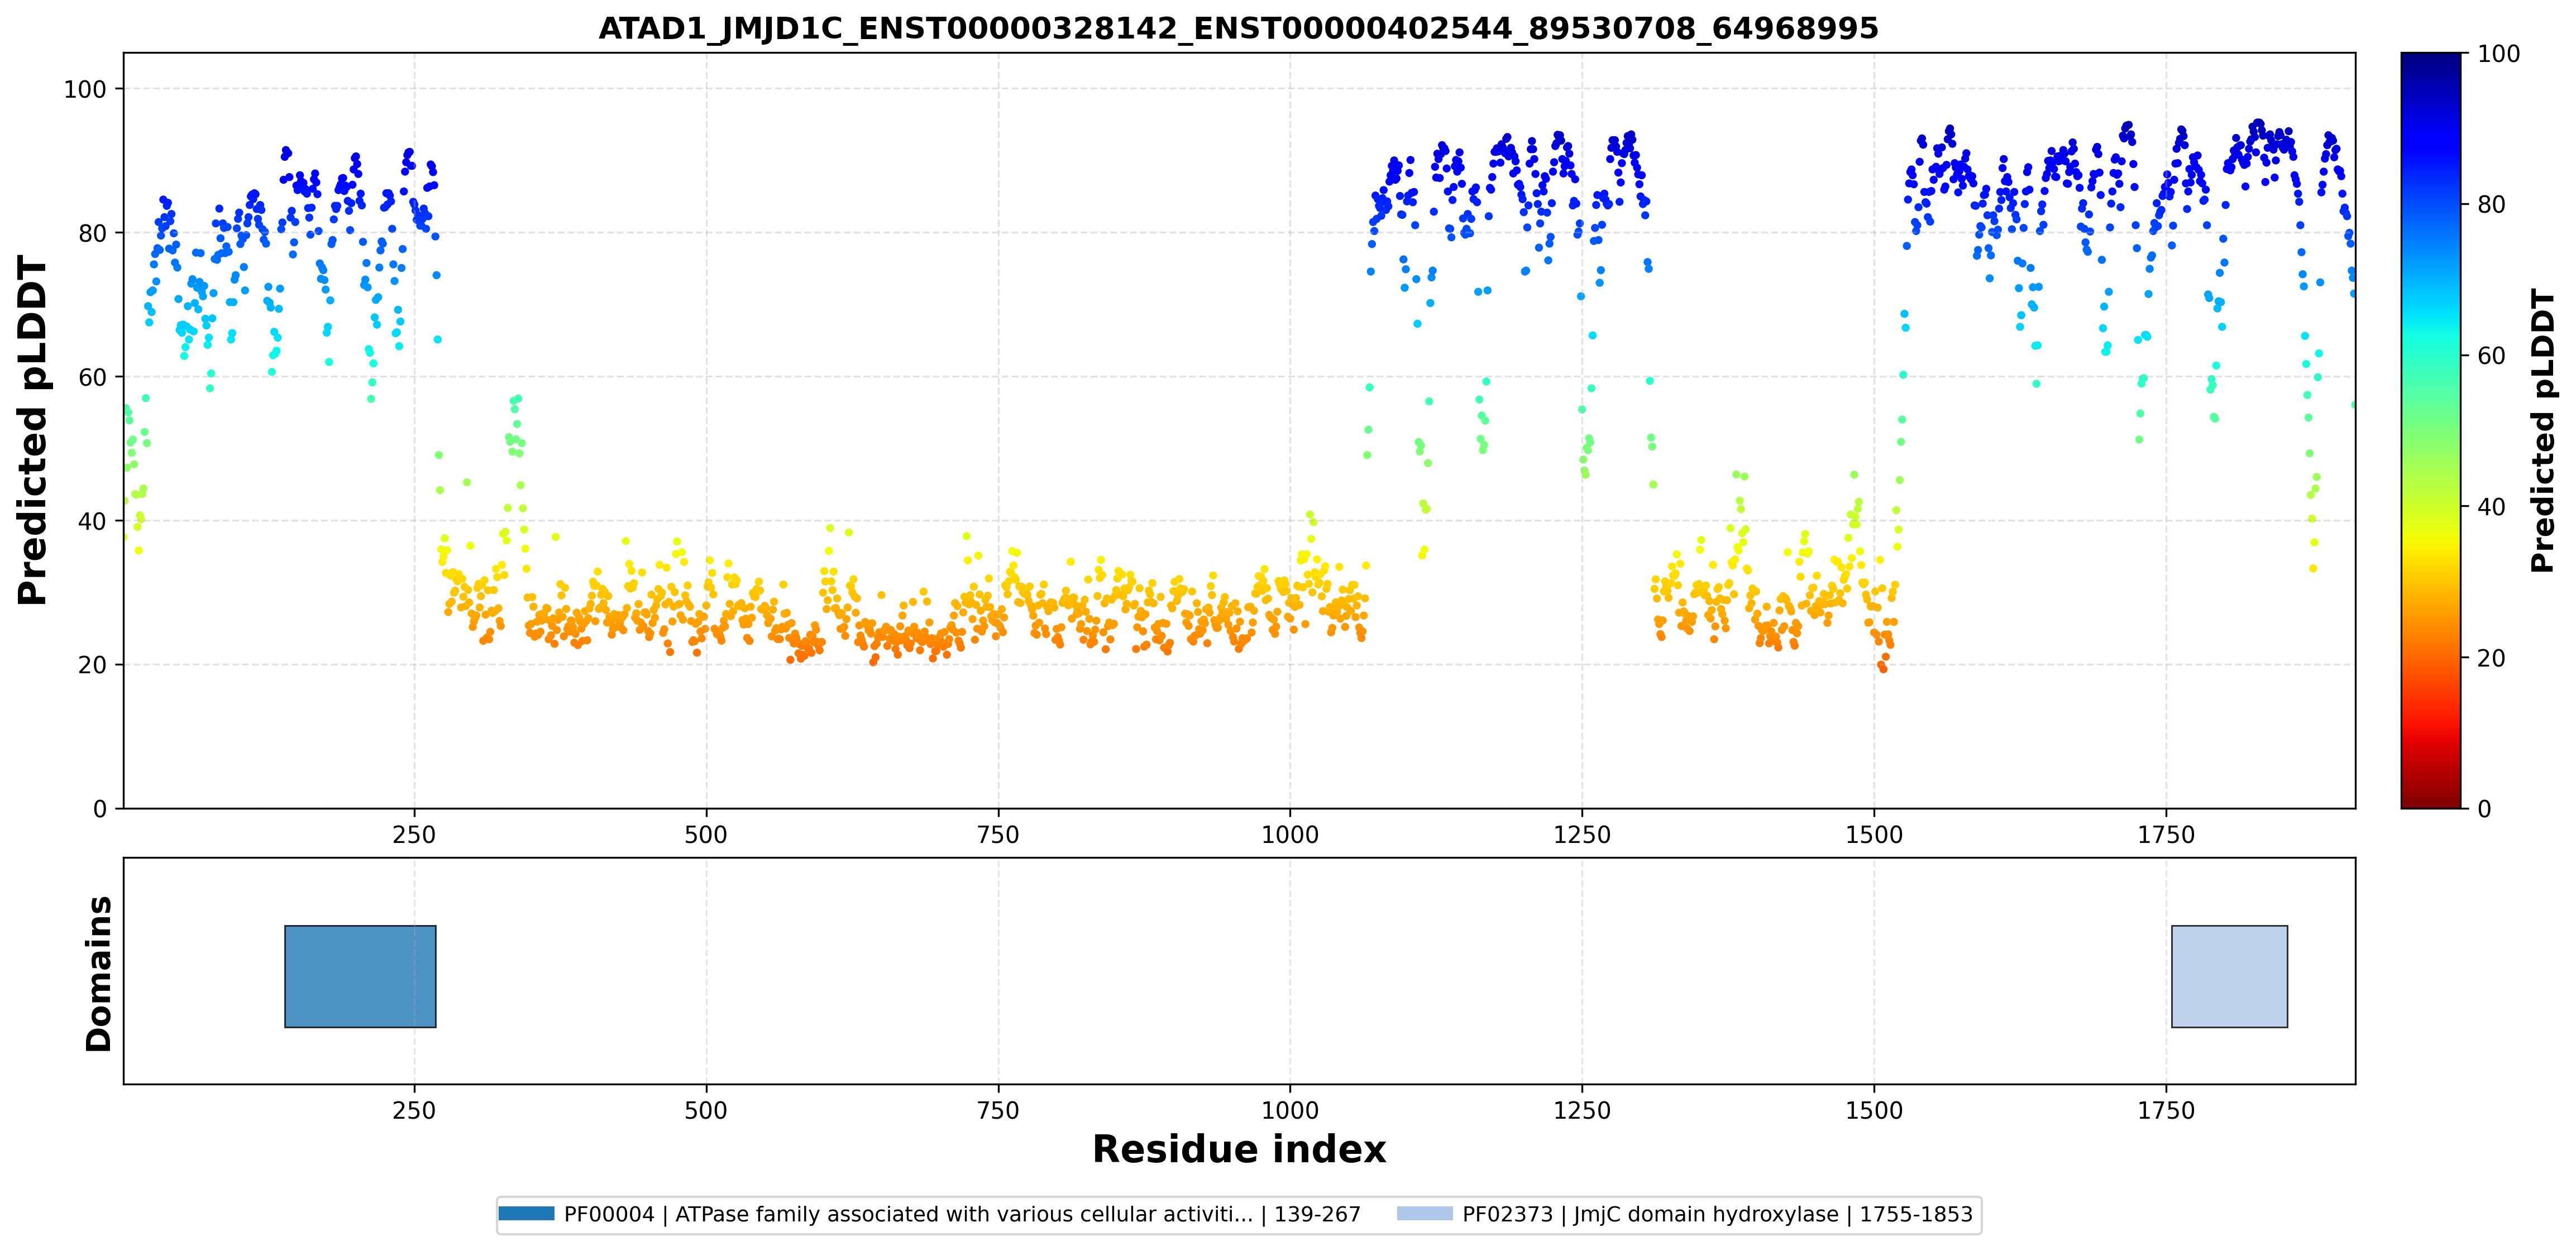Click the Residue index axis label
The image size is (2576, 1251).
[x=1239, y=1149]
